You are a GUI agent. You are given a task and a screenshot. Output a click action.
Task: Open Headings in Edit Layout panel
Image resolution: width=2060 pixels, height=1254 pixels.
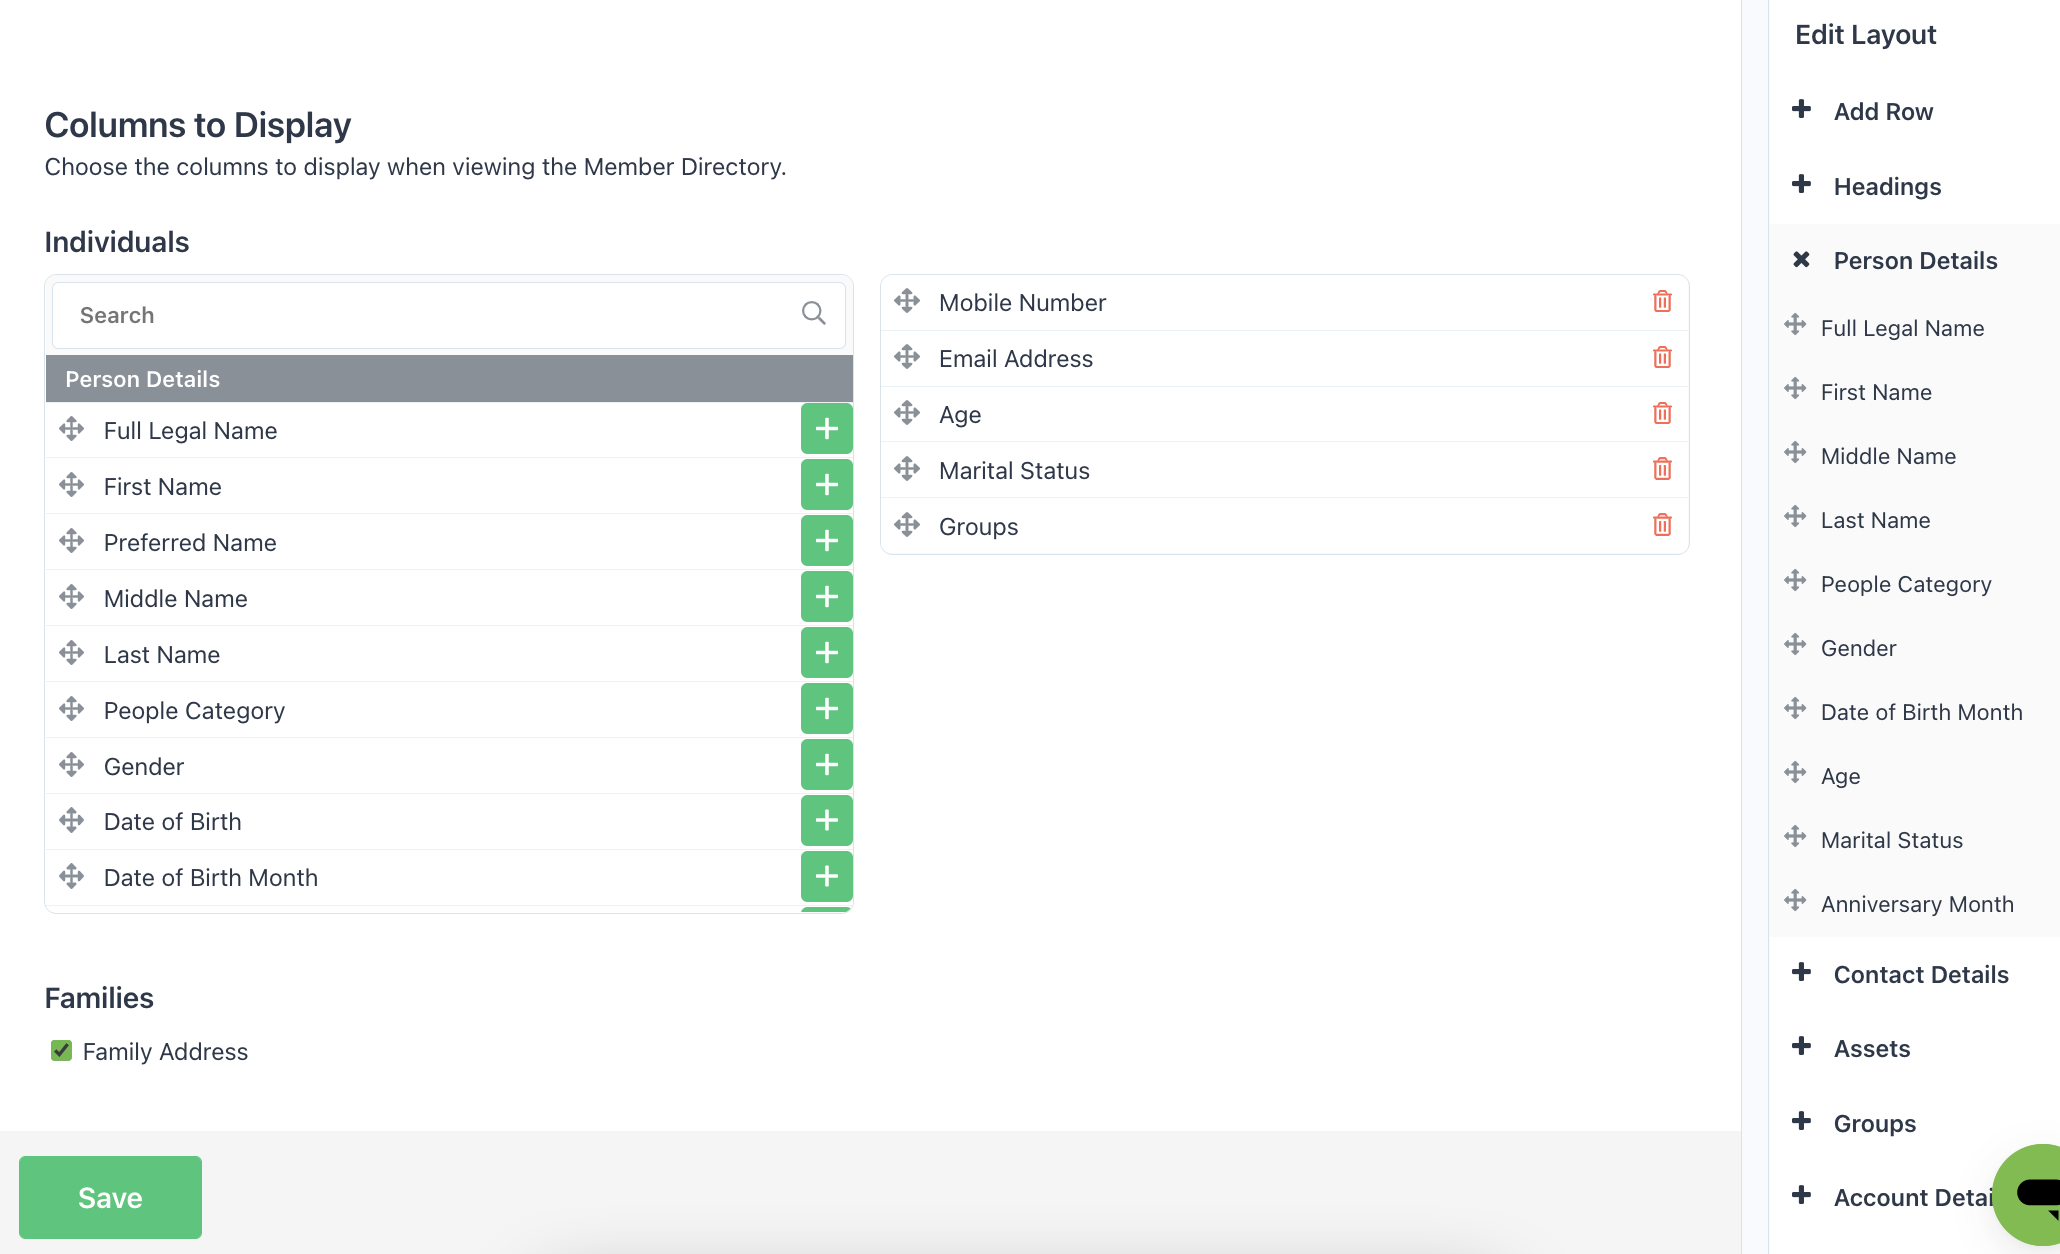[1886, 186]
